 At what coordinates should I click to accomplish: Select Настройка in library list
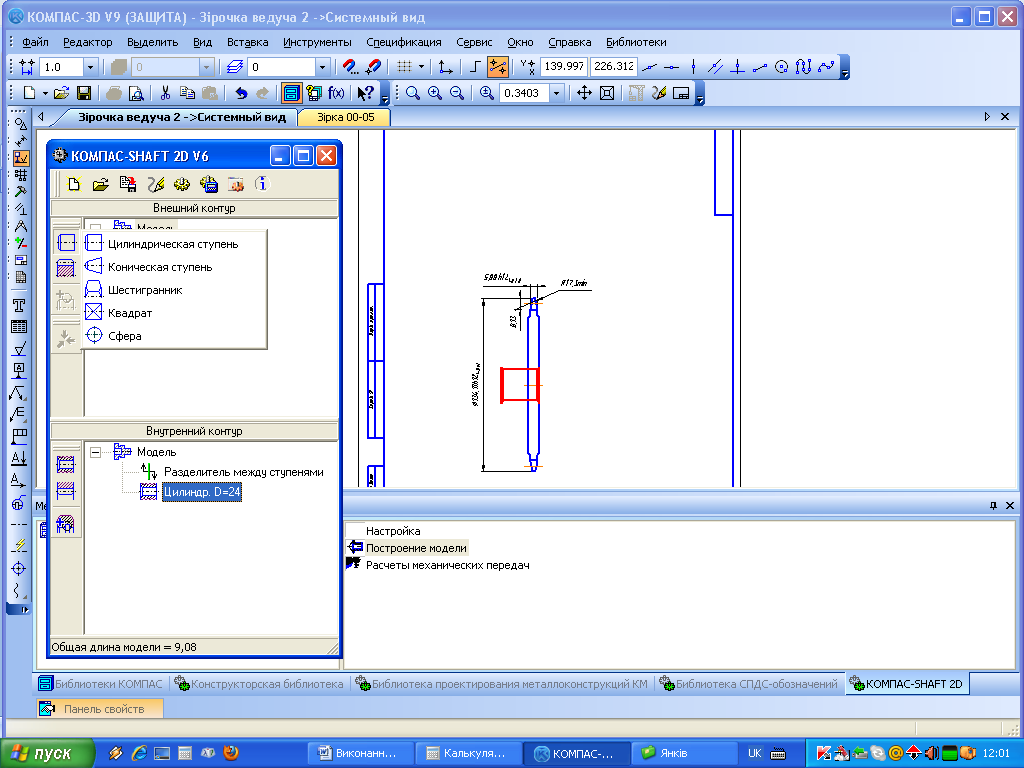coord(392,531)
